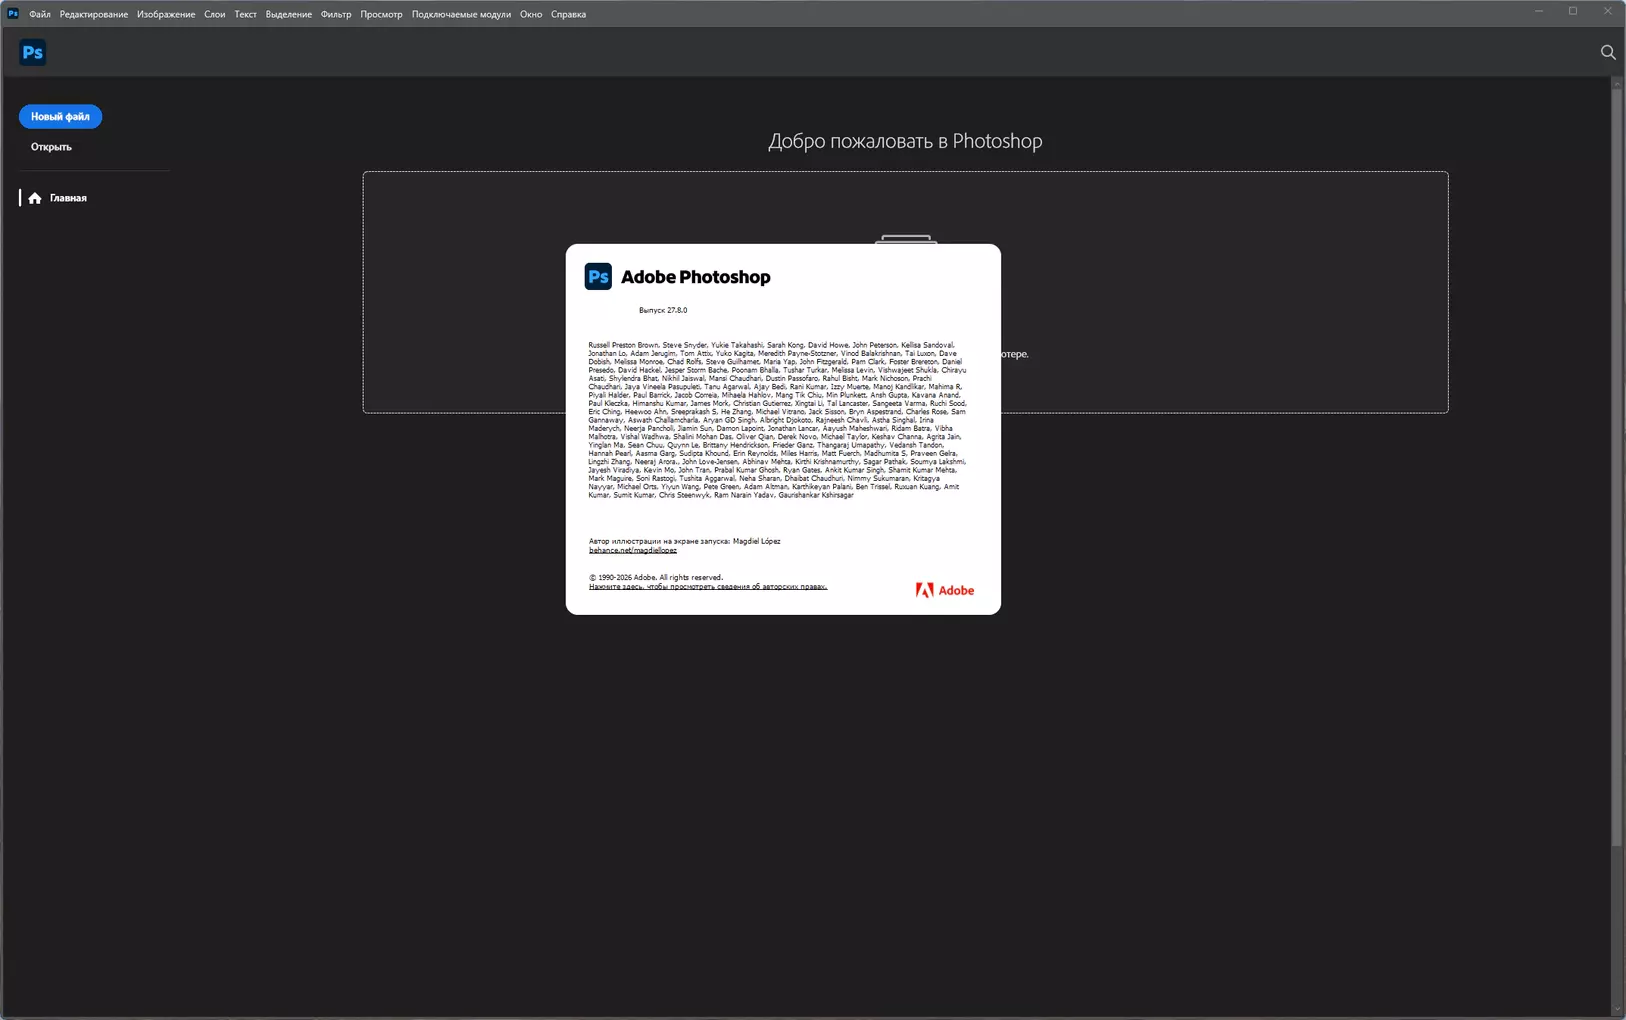Open the Выделение menu

click(x=289, y=14)
